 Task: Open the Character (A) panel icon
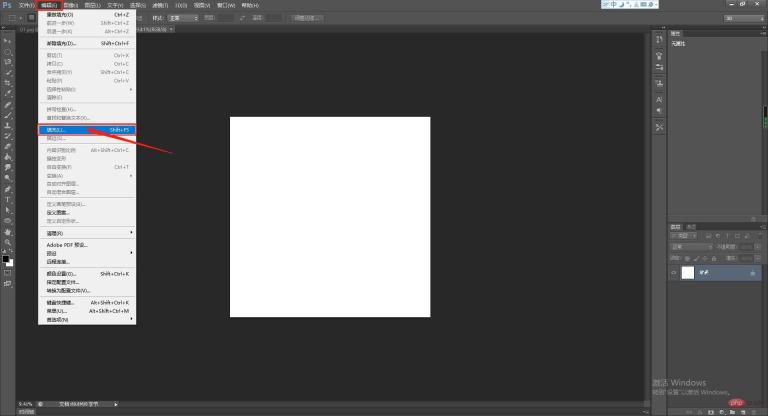pyautogui.click(x=659, y=99)
